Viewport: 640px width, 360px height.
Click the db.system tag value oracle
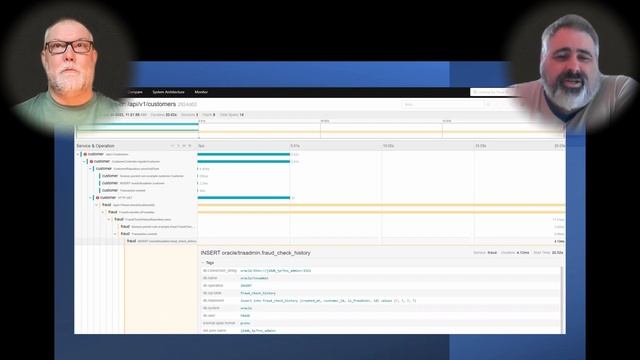[x=246, y=308]
